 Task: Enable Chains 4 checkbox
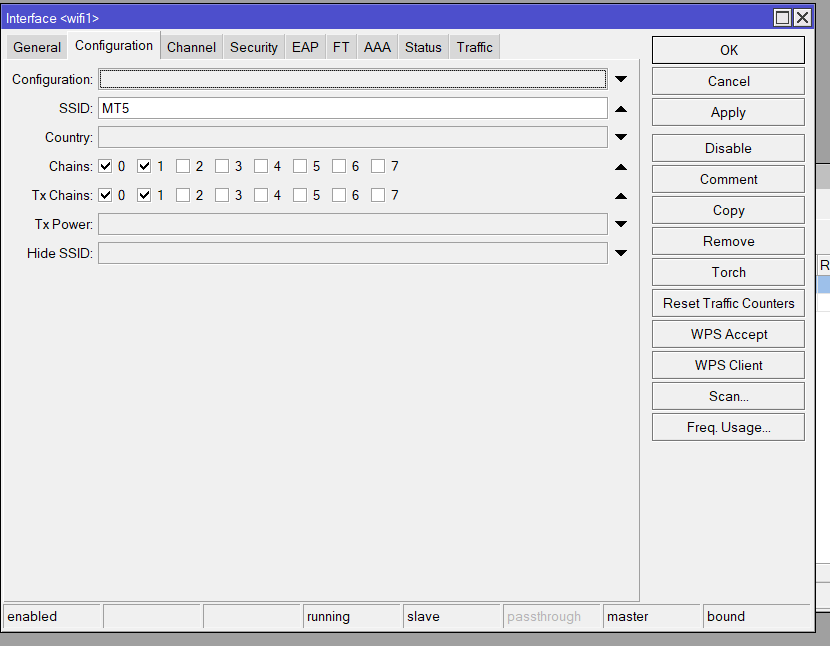click(260, 166)
